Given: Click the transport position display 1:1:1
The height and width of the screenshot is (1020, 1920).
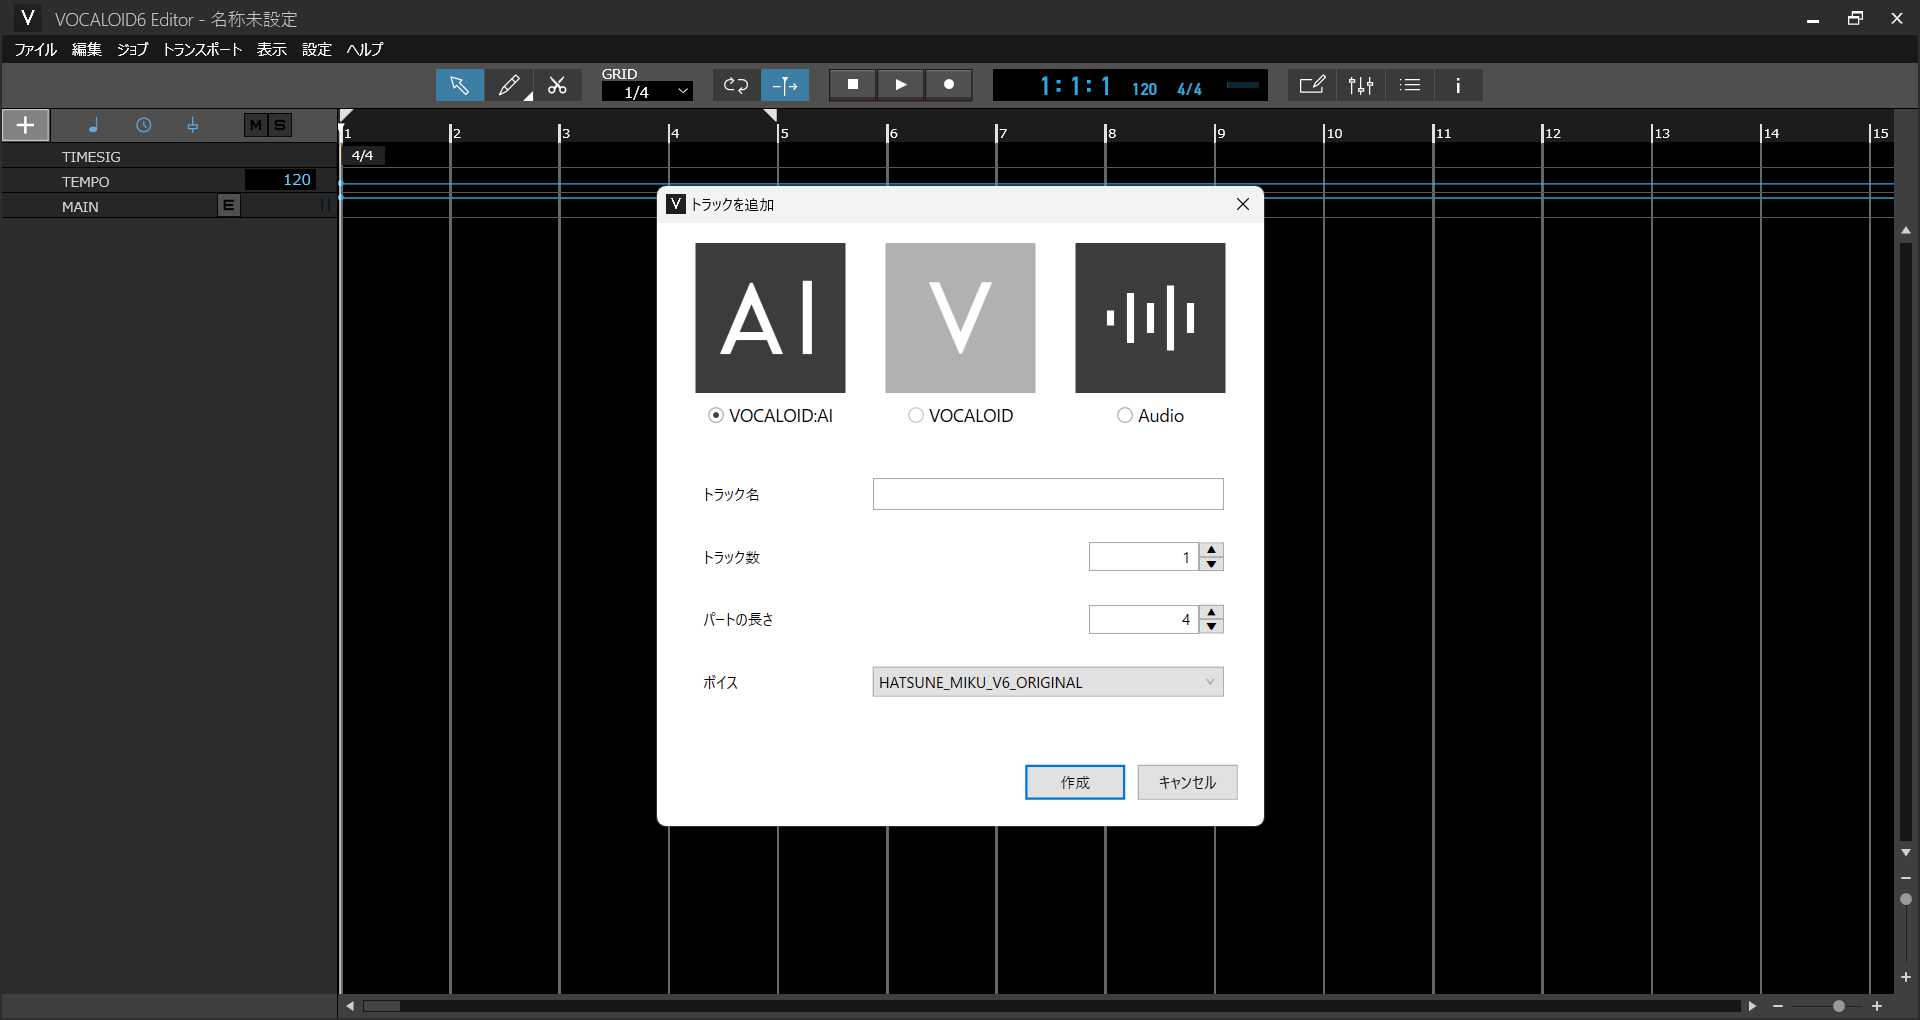Looking at the screenshot, I should click(1075, 86).
